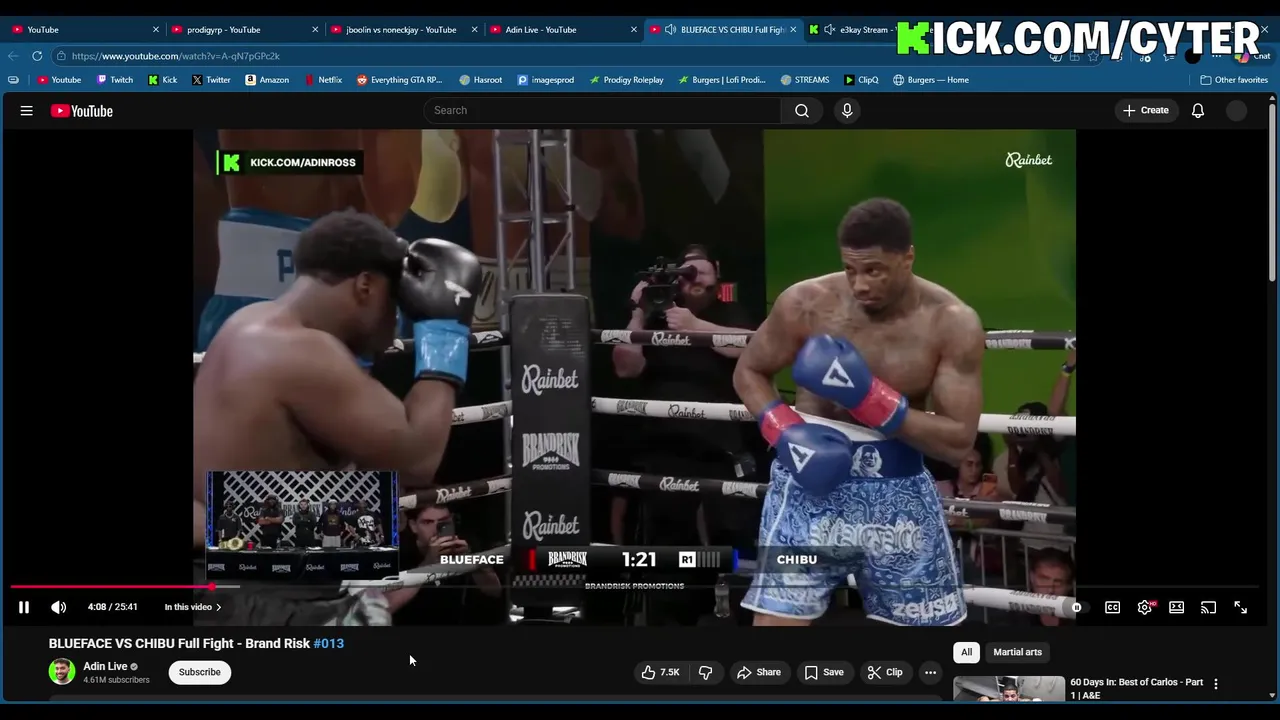The height and width of the screenshot is (720, 1280).
Task: Open the account avatar menu
Action: tap(1237, 110)
